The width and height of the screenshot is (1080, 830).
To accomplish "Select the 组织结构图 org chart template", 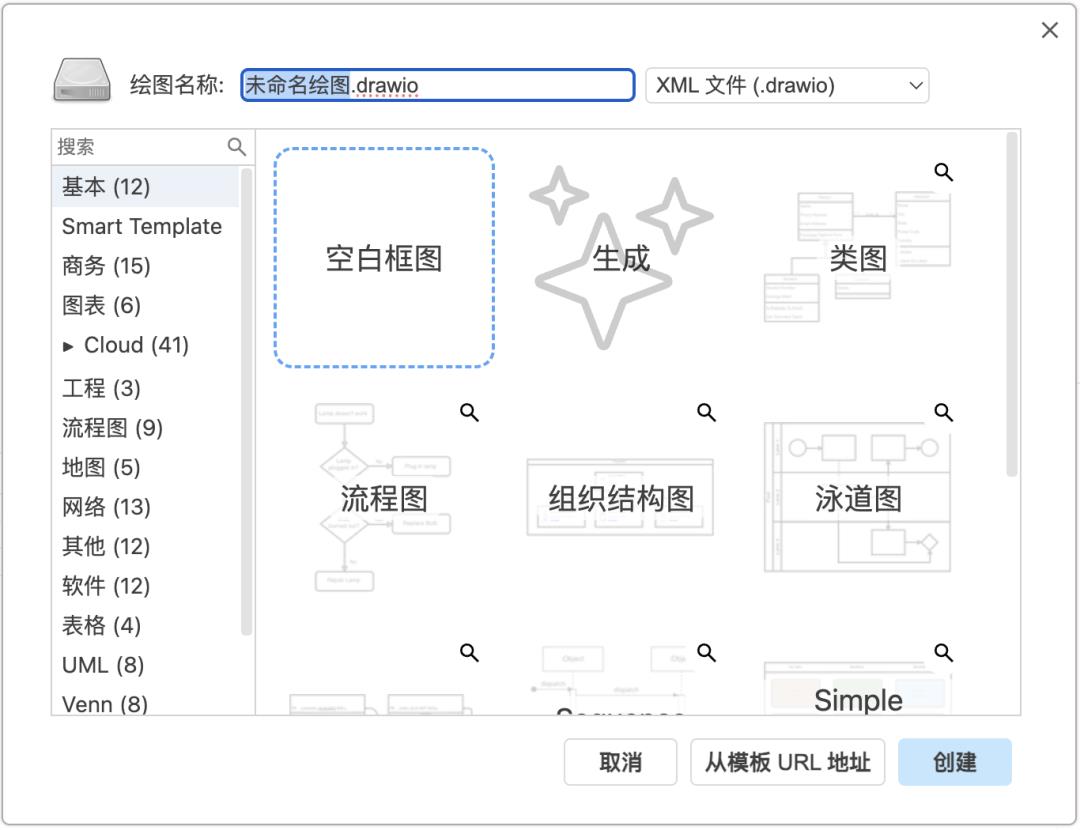I will click(621, 498).
